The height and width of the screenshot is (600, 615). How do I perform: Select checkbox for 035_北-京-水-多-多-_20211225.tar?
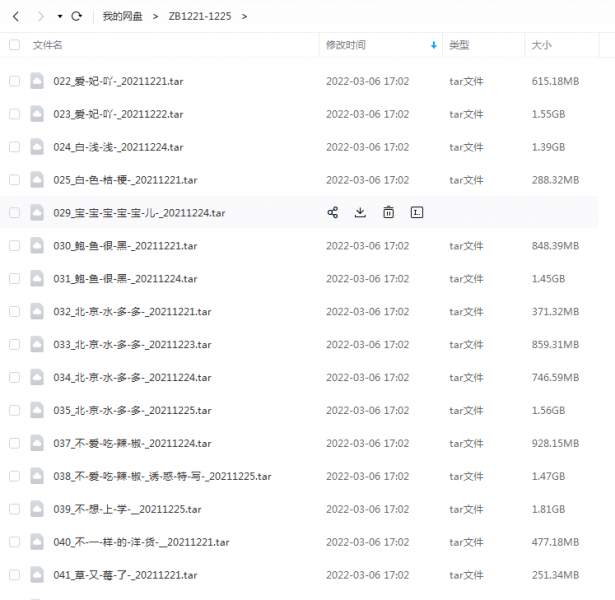(x=14, y=410)
